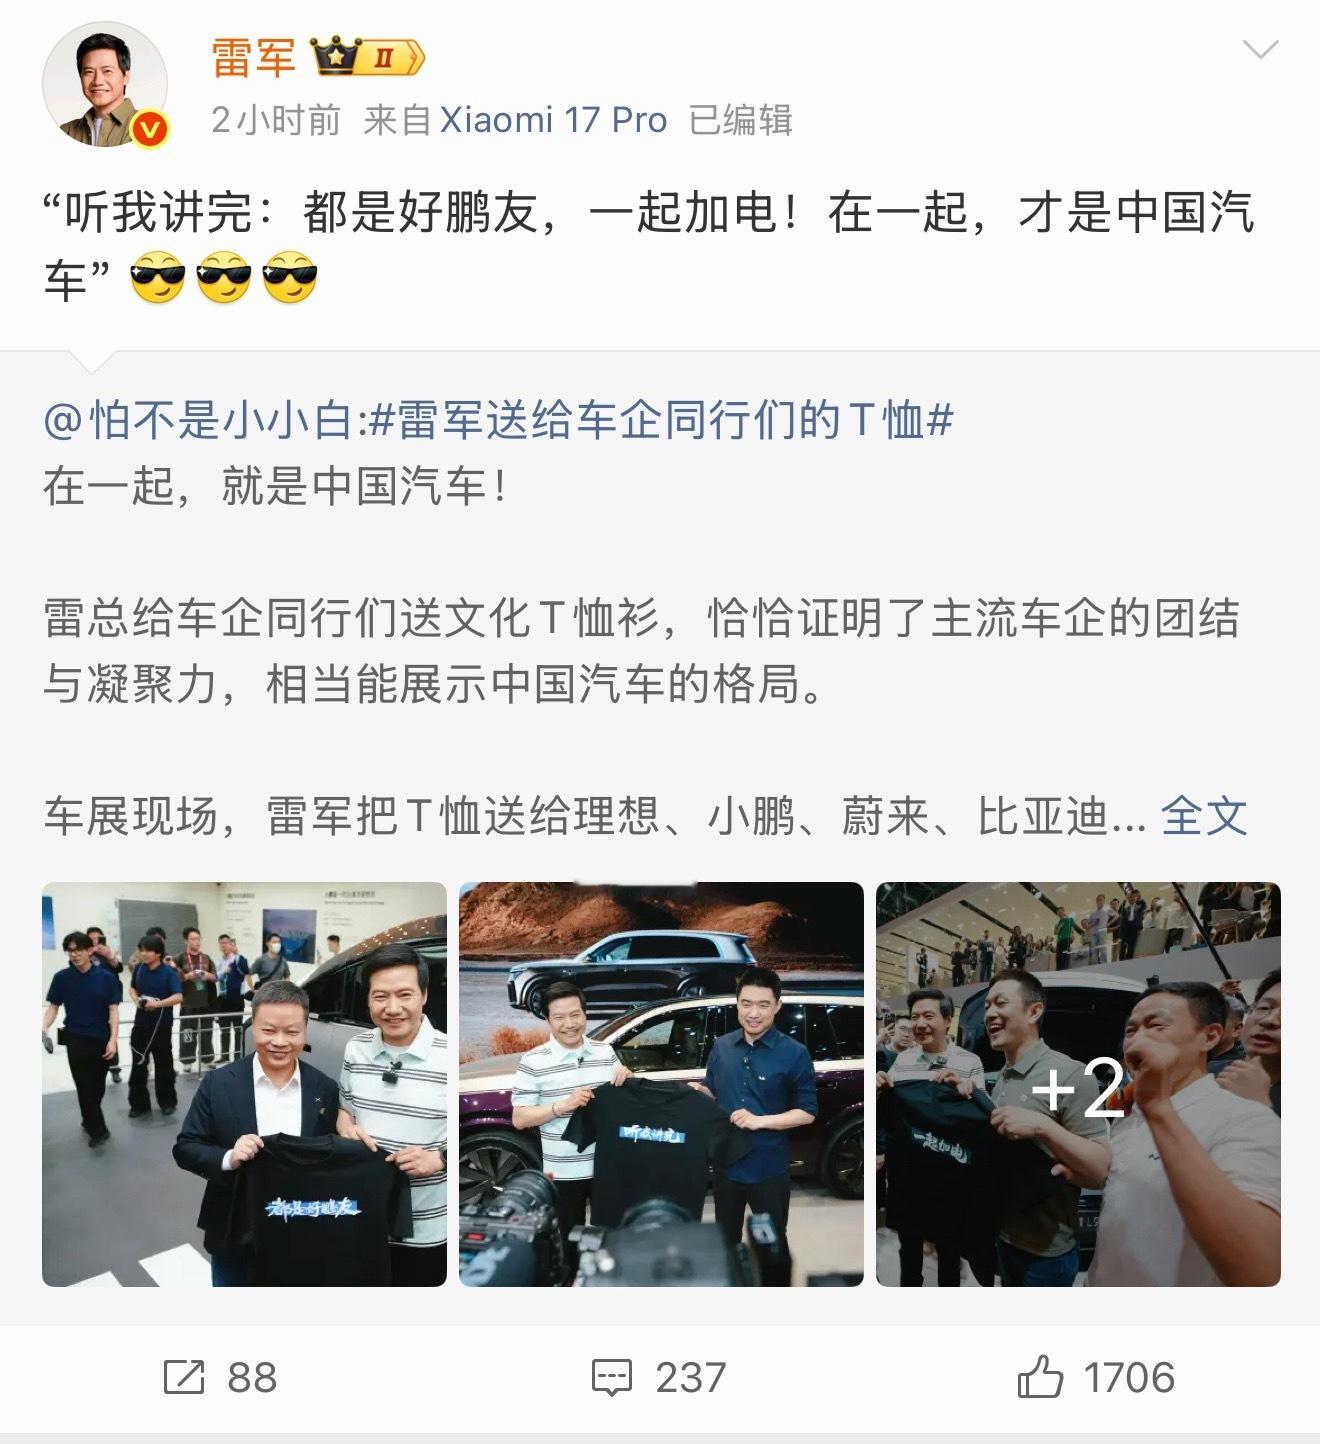
Task: Open first photo with 都是好朋友 shirt
Action: [244, 1084]
